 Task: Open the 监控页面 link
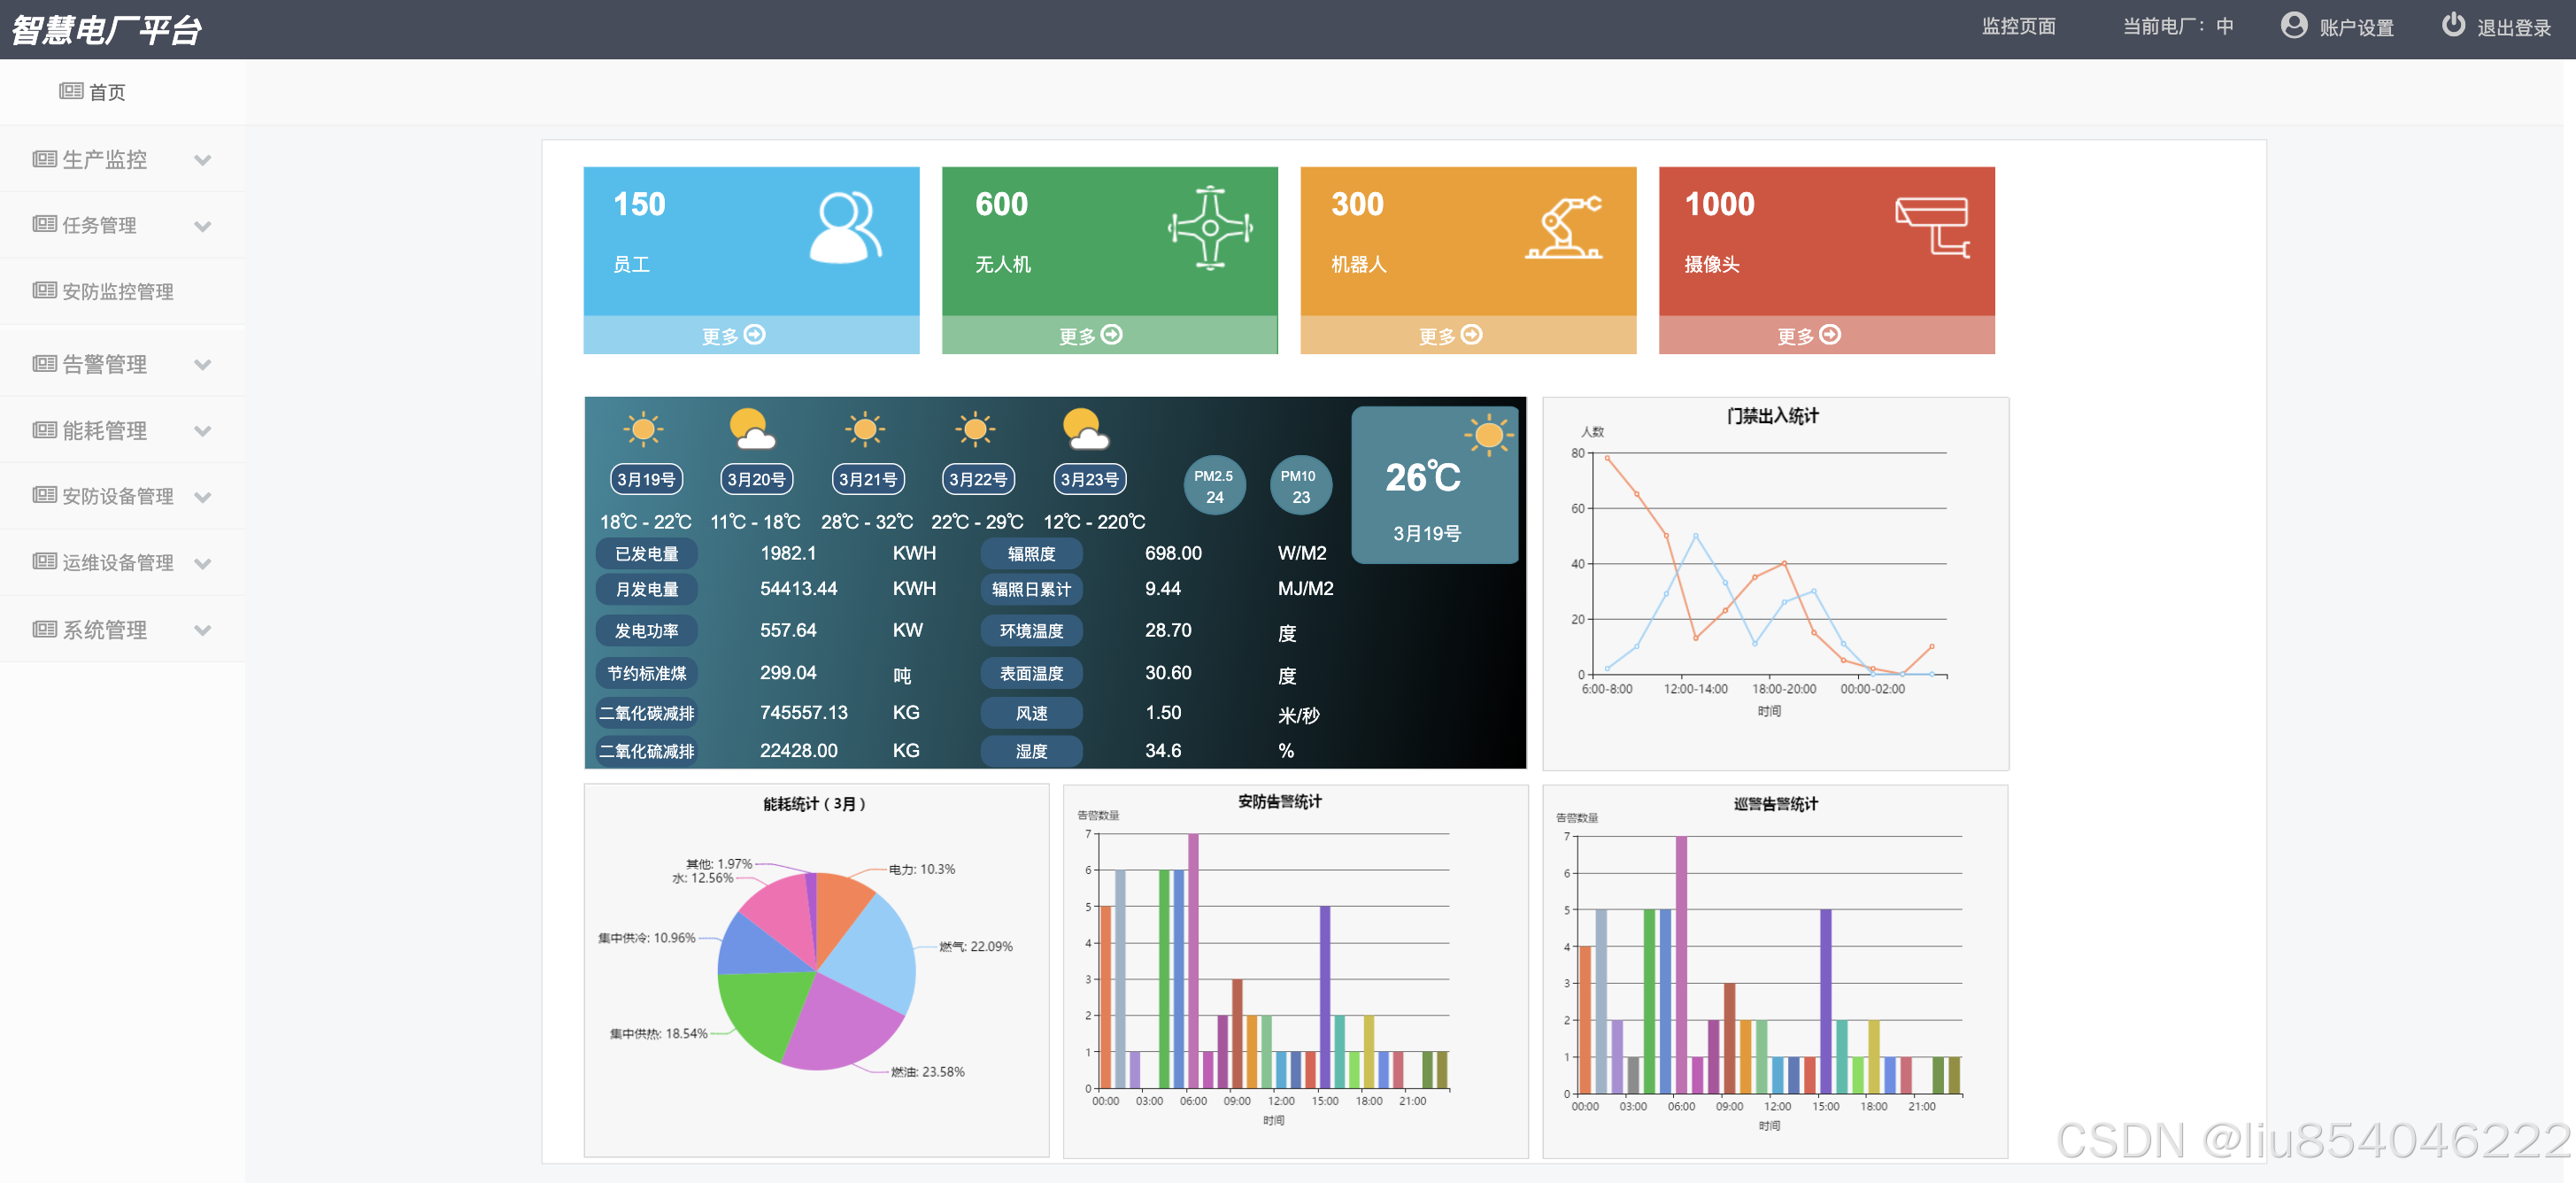(2018, 27)
